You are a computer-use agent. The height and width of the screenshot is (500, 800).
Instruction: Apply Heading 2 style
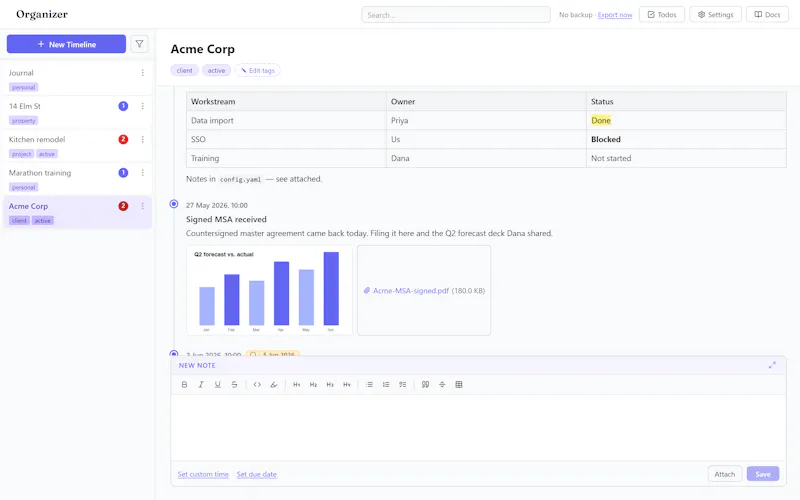click(x=313, y=385)
